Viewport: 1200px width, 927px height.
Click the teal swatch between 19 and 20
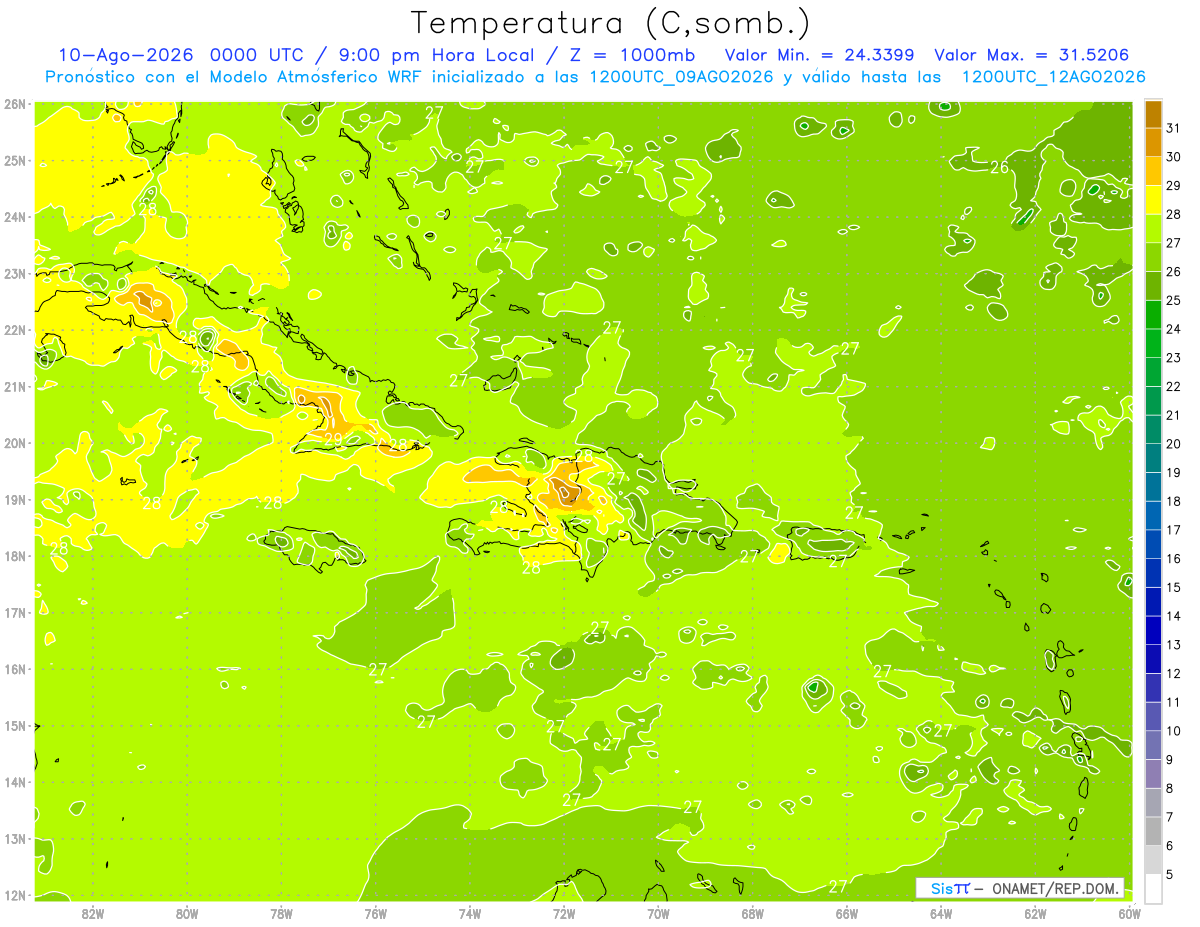(x=1153, y=459)
